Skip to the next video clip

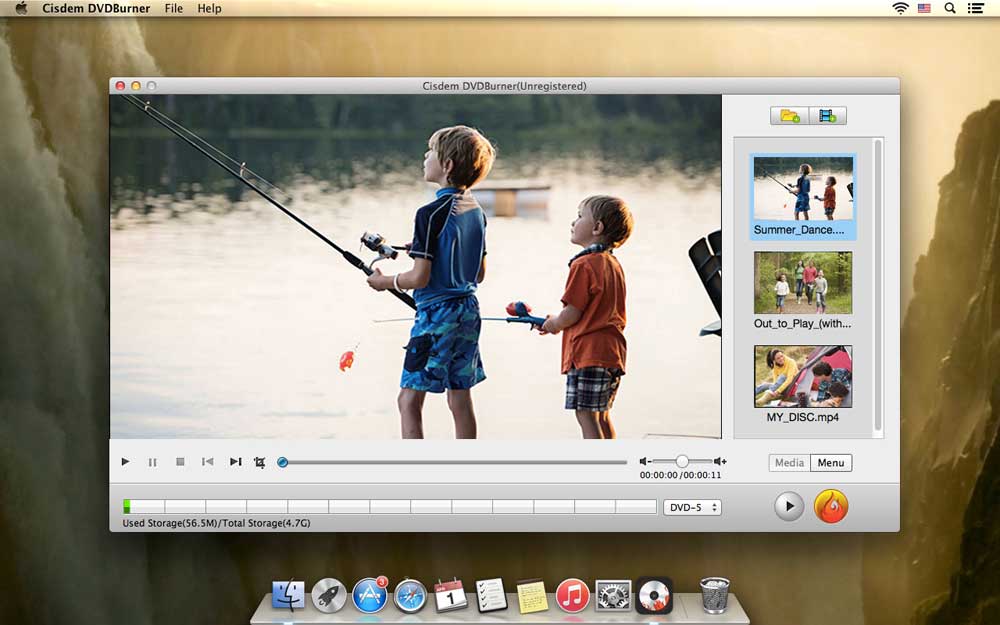point(235,462)
